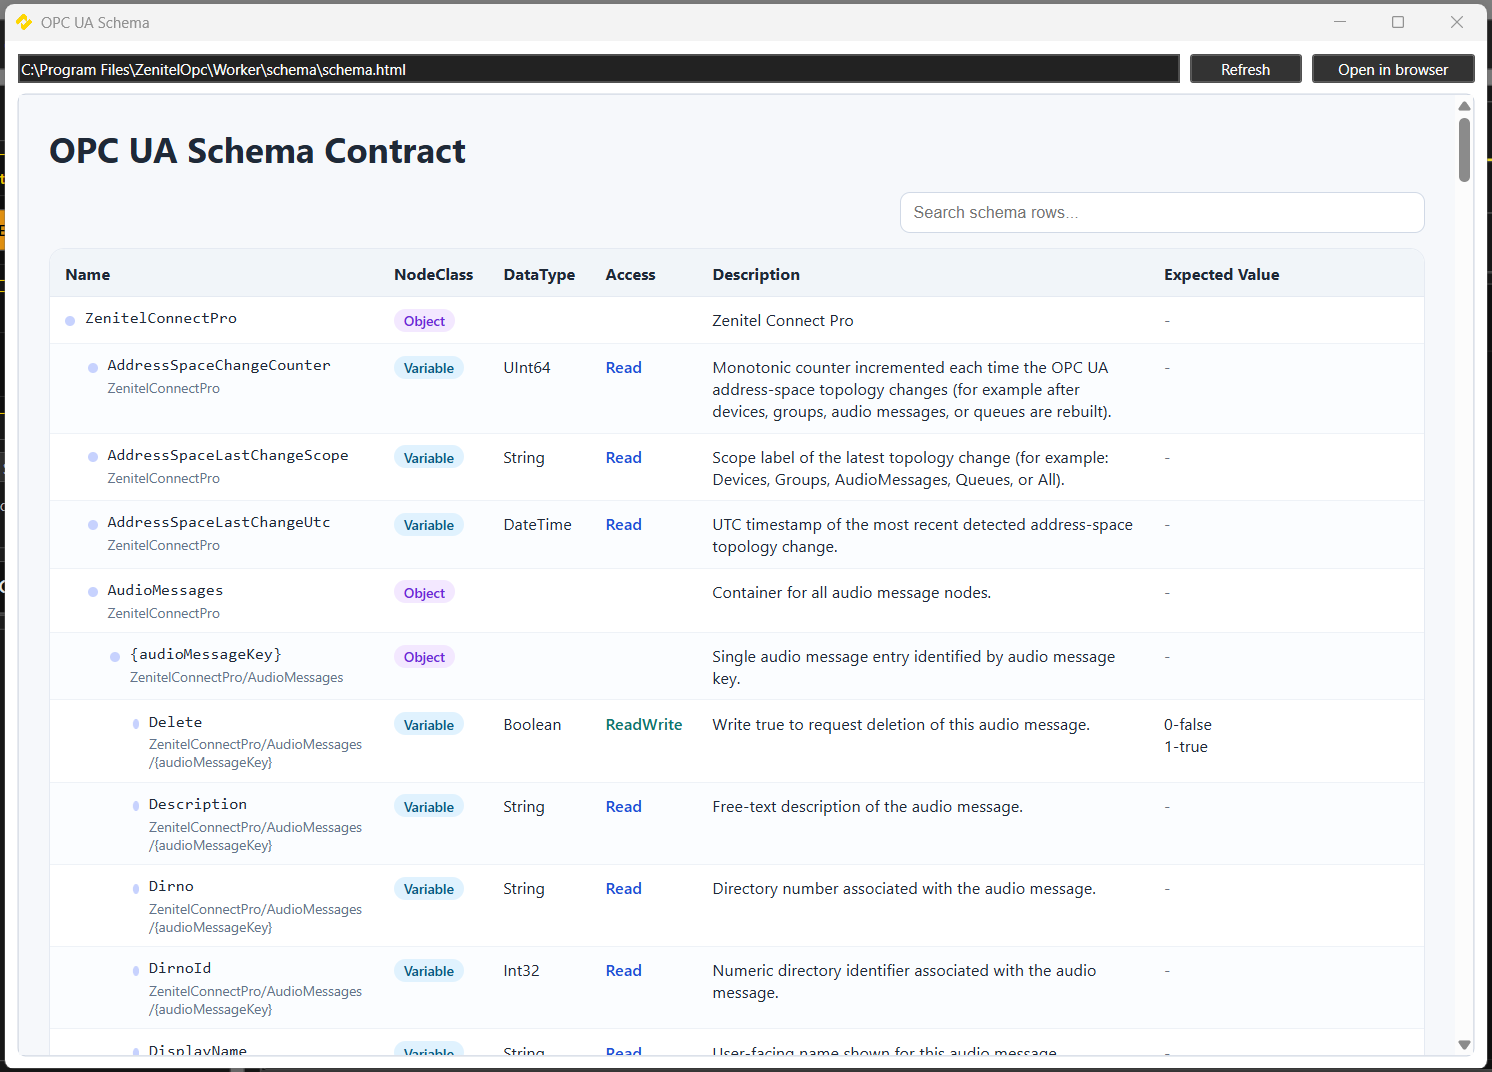Screen dimensions: 1492x1072
Task: Click the OPC UA Schema app icon
Action: (x=24, y=22)
